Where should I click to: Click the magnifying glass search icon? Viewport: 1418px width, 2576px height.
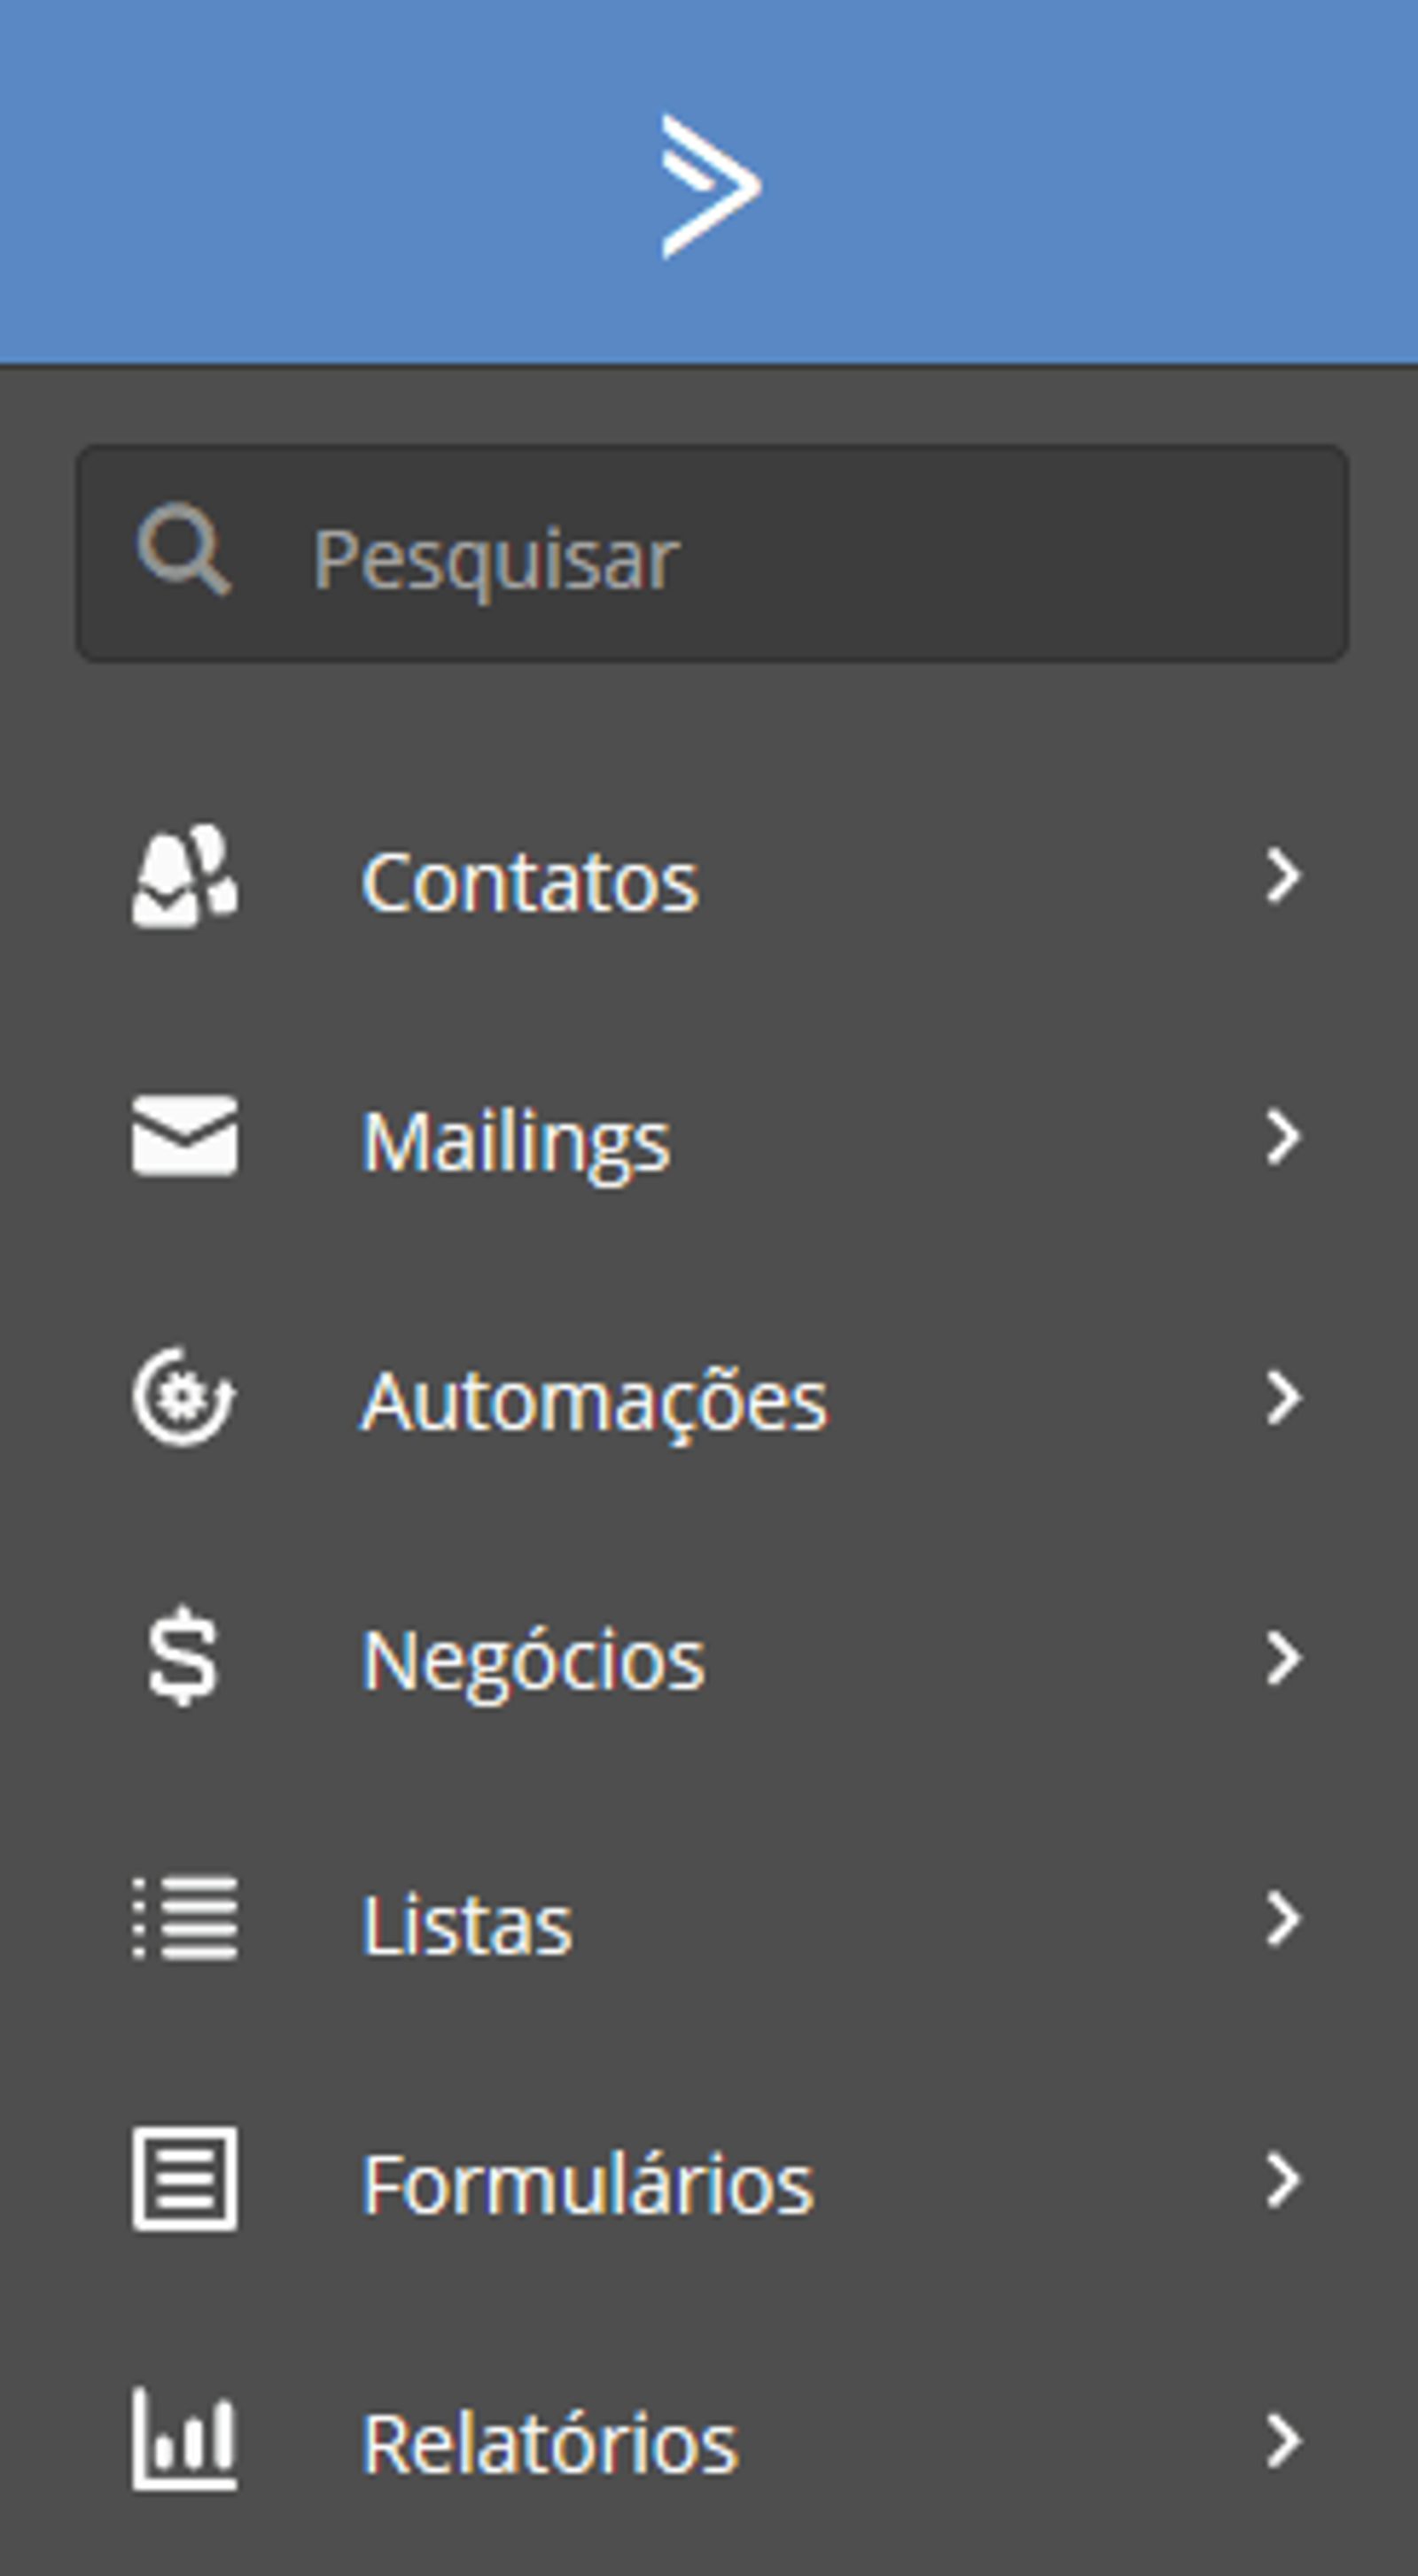184,549
